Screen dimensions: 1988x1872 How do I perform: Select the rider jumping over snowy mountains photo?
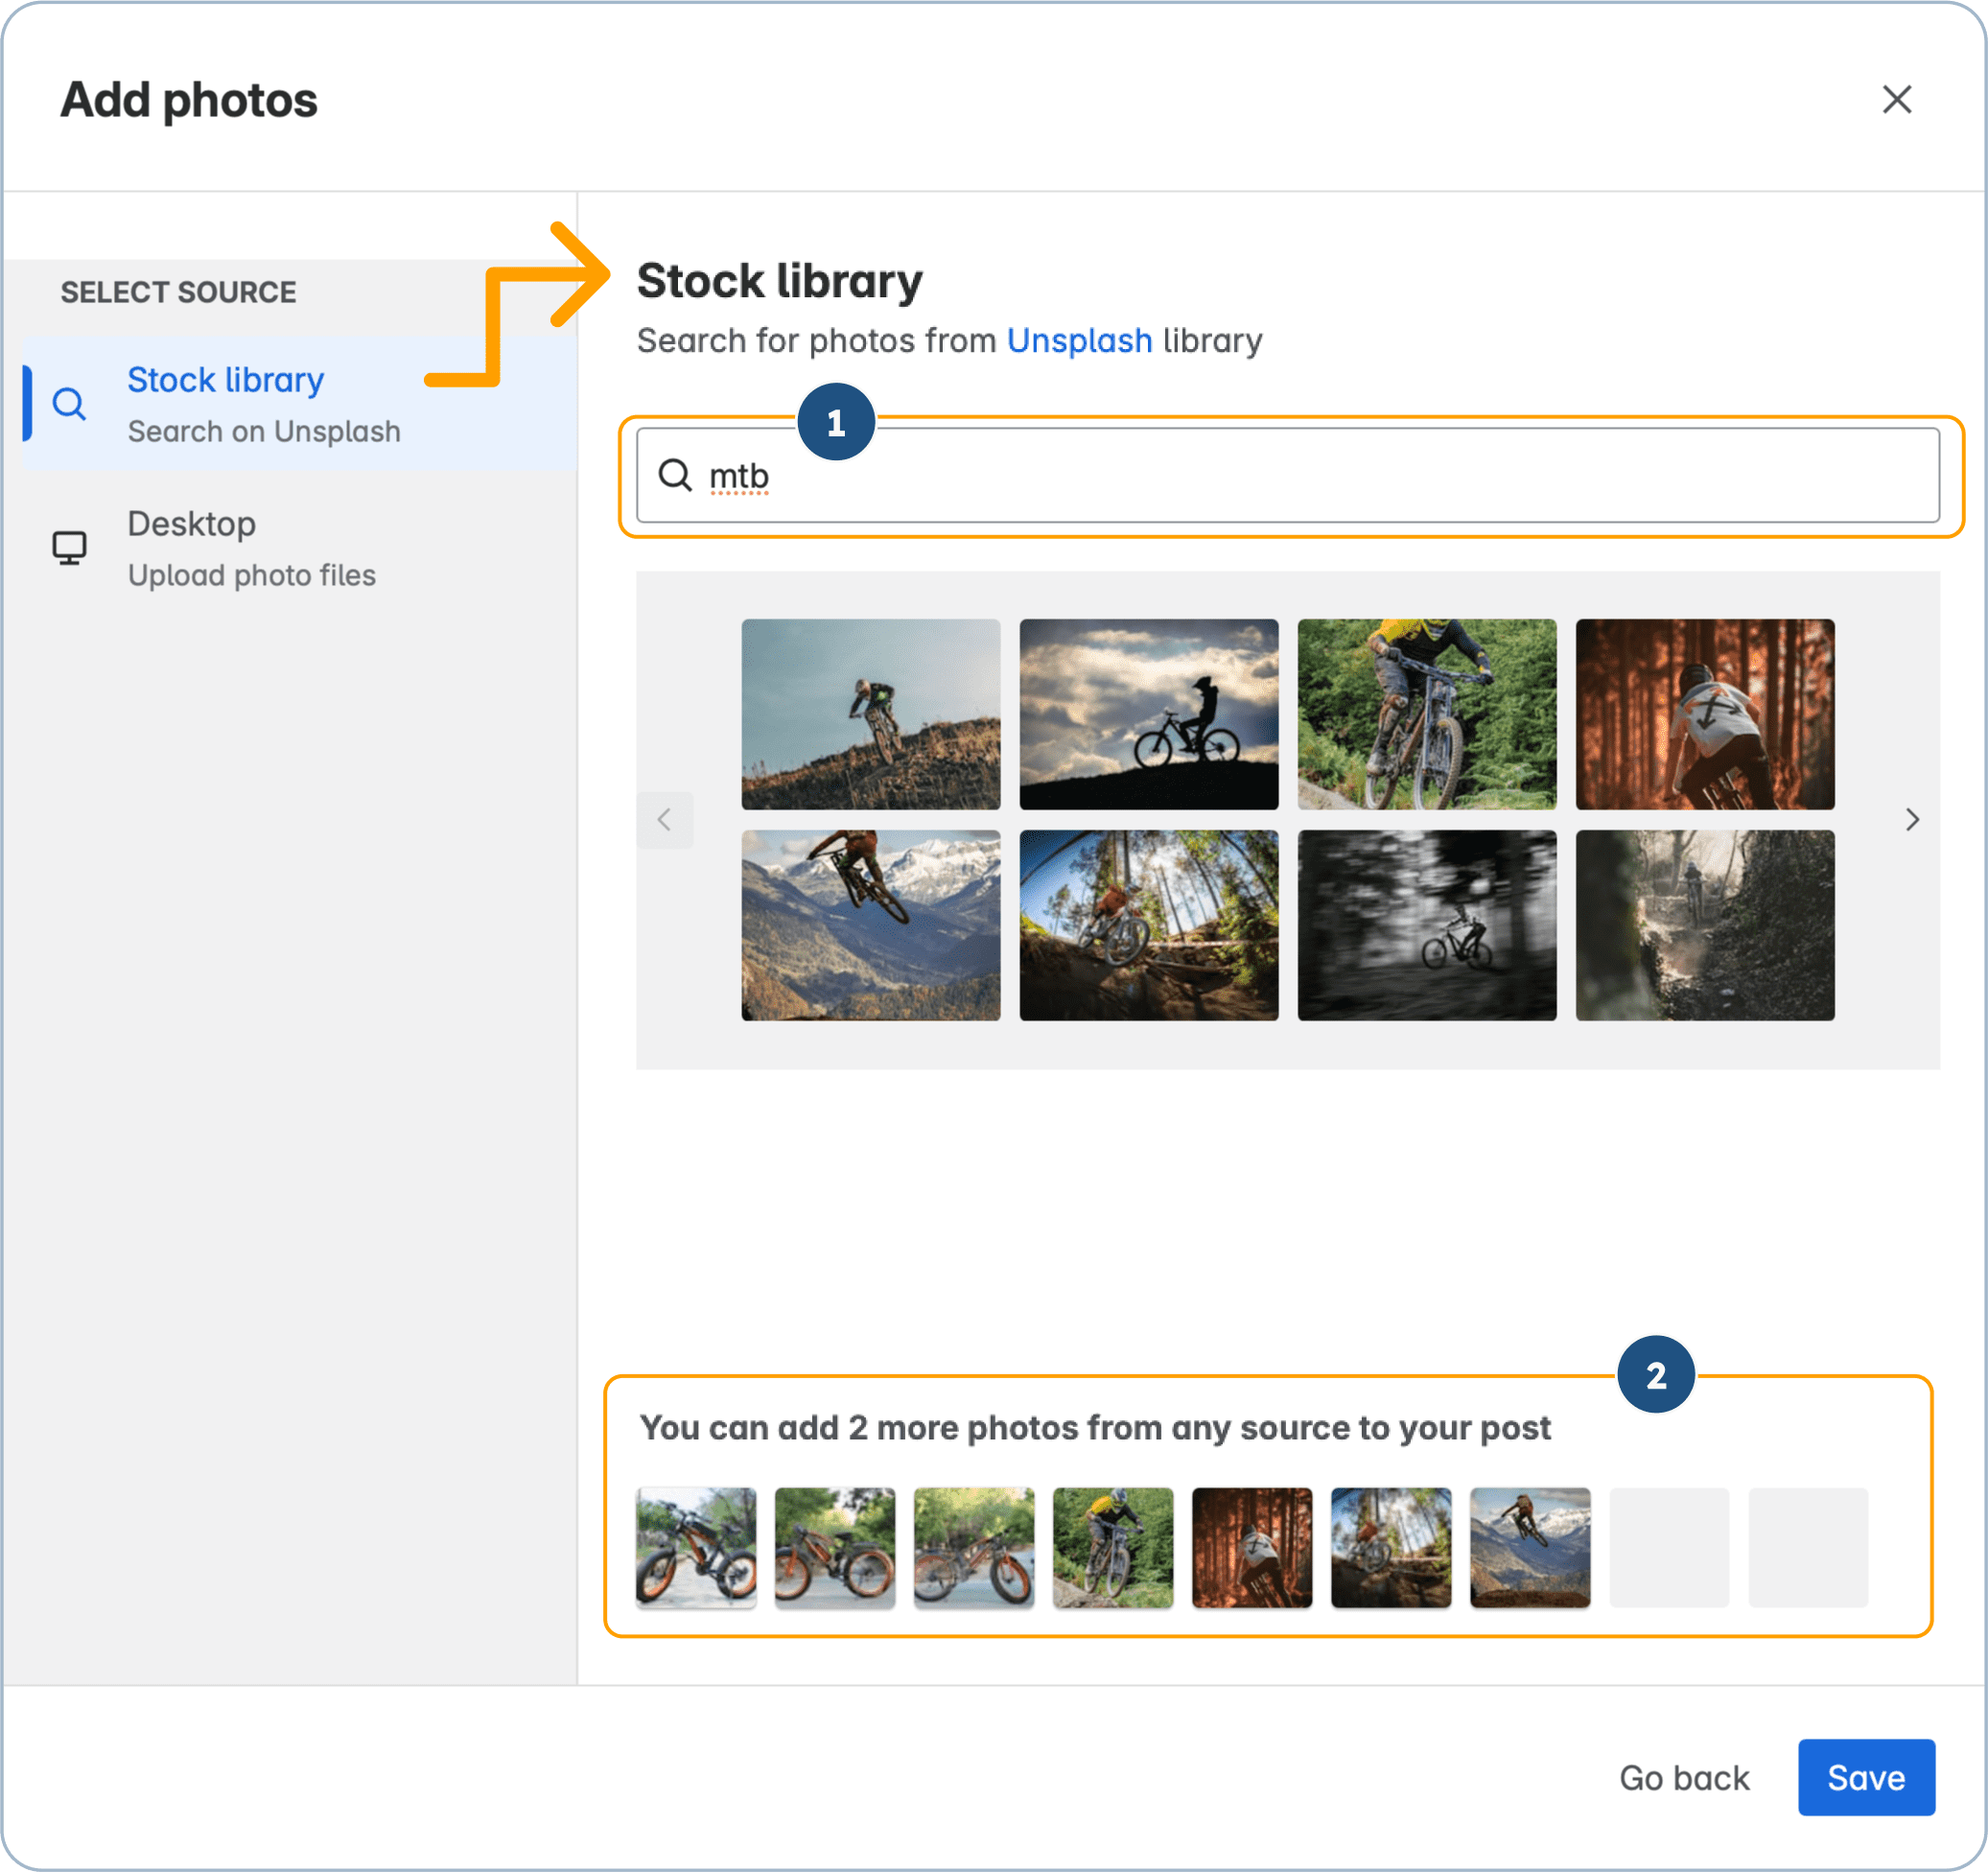[870, 925]
